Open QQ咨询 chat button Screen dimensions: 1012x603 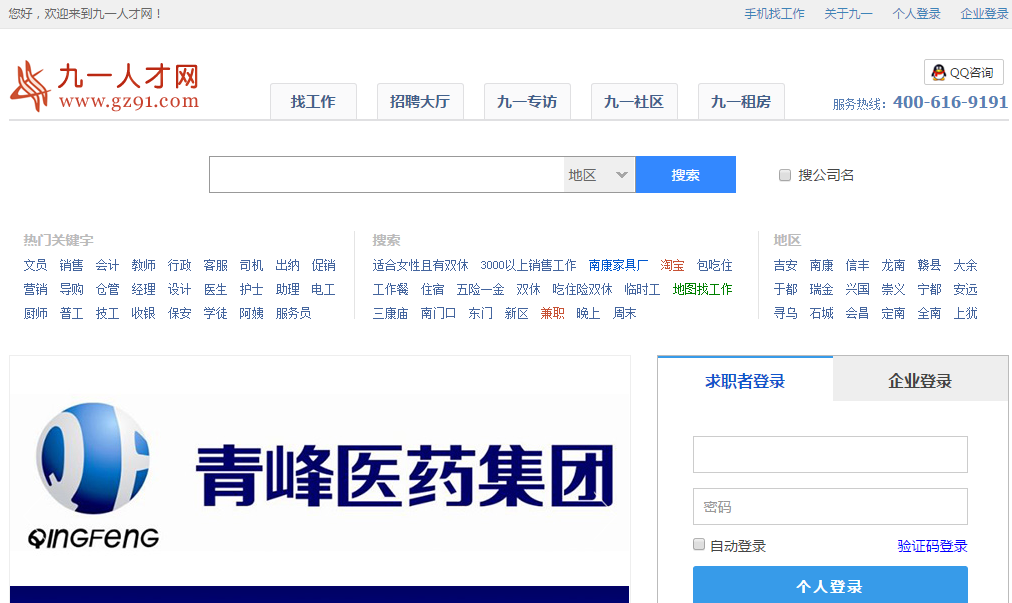tap(964, 72)
